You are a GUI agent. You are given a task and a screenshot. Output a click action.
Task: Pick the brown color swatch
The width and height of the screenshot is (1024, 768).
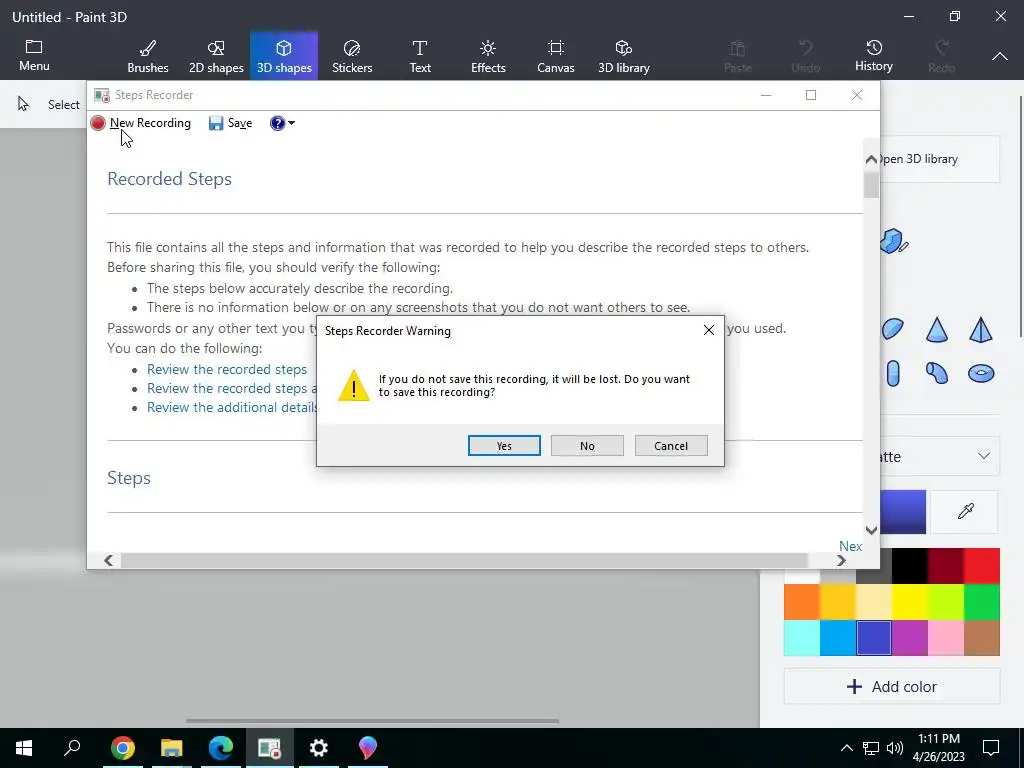(x=982, y=638)
